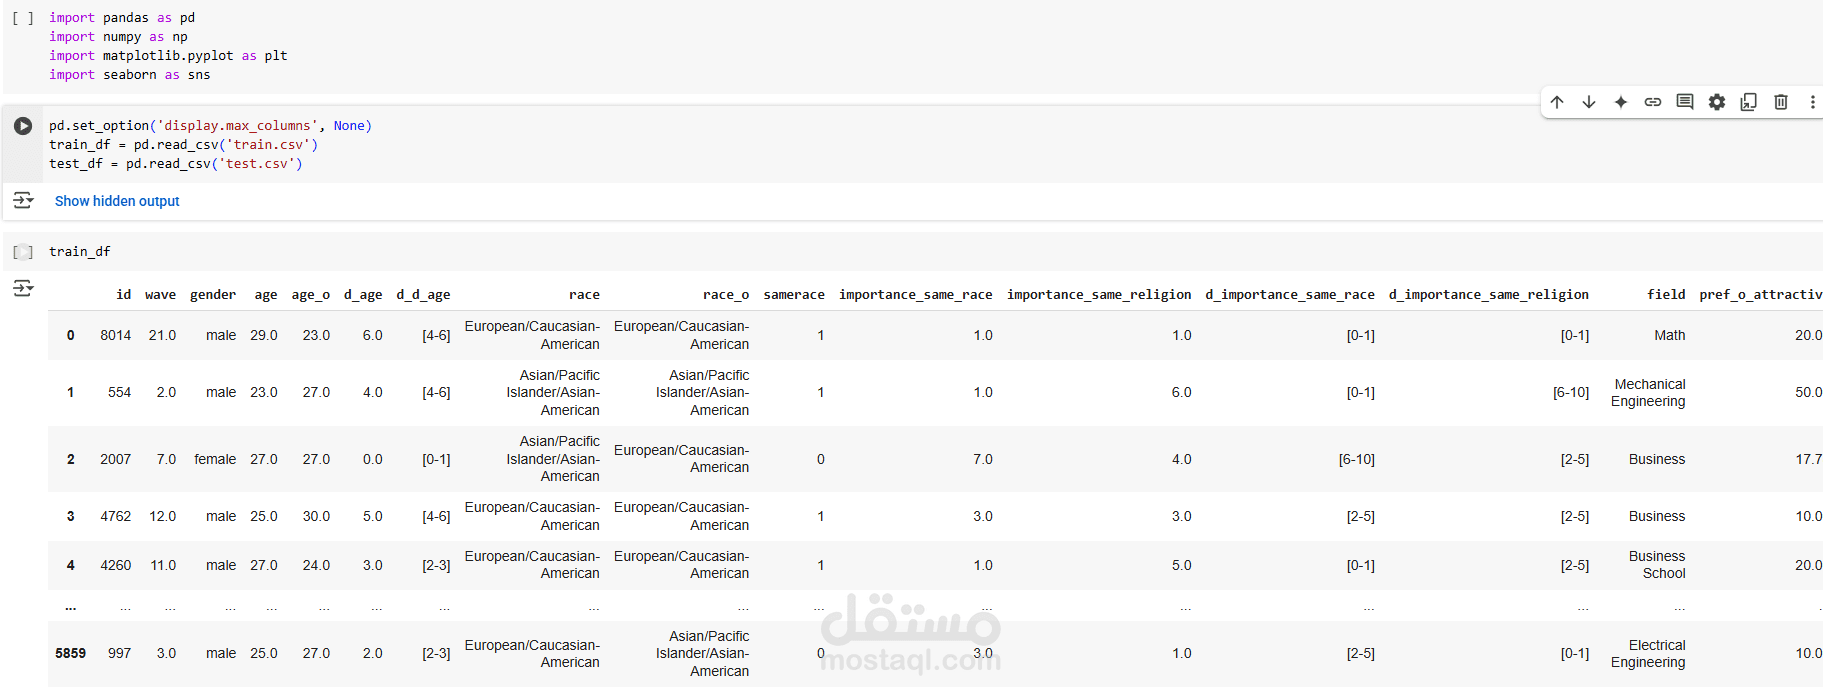1823x690 pixels.
Task: Click the run bracket of the imports cell
Action: [x=23, y=18]
